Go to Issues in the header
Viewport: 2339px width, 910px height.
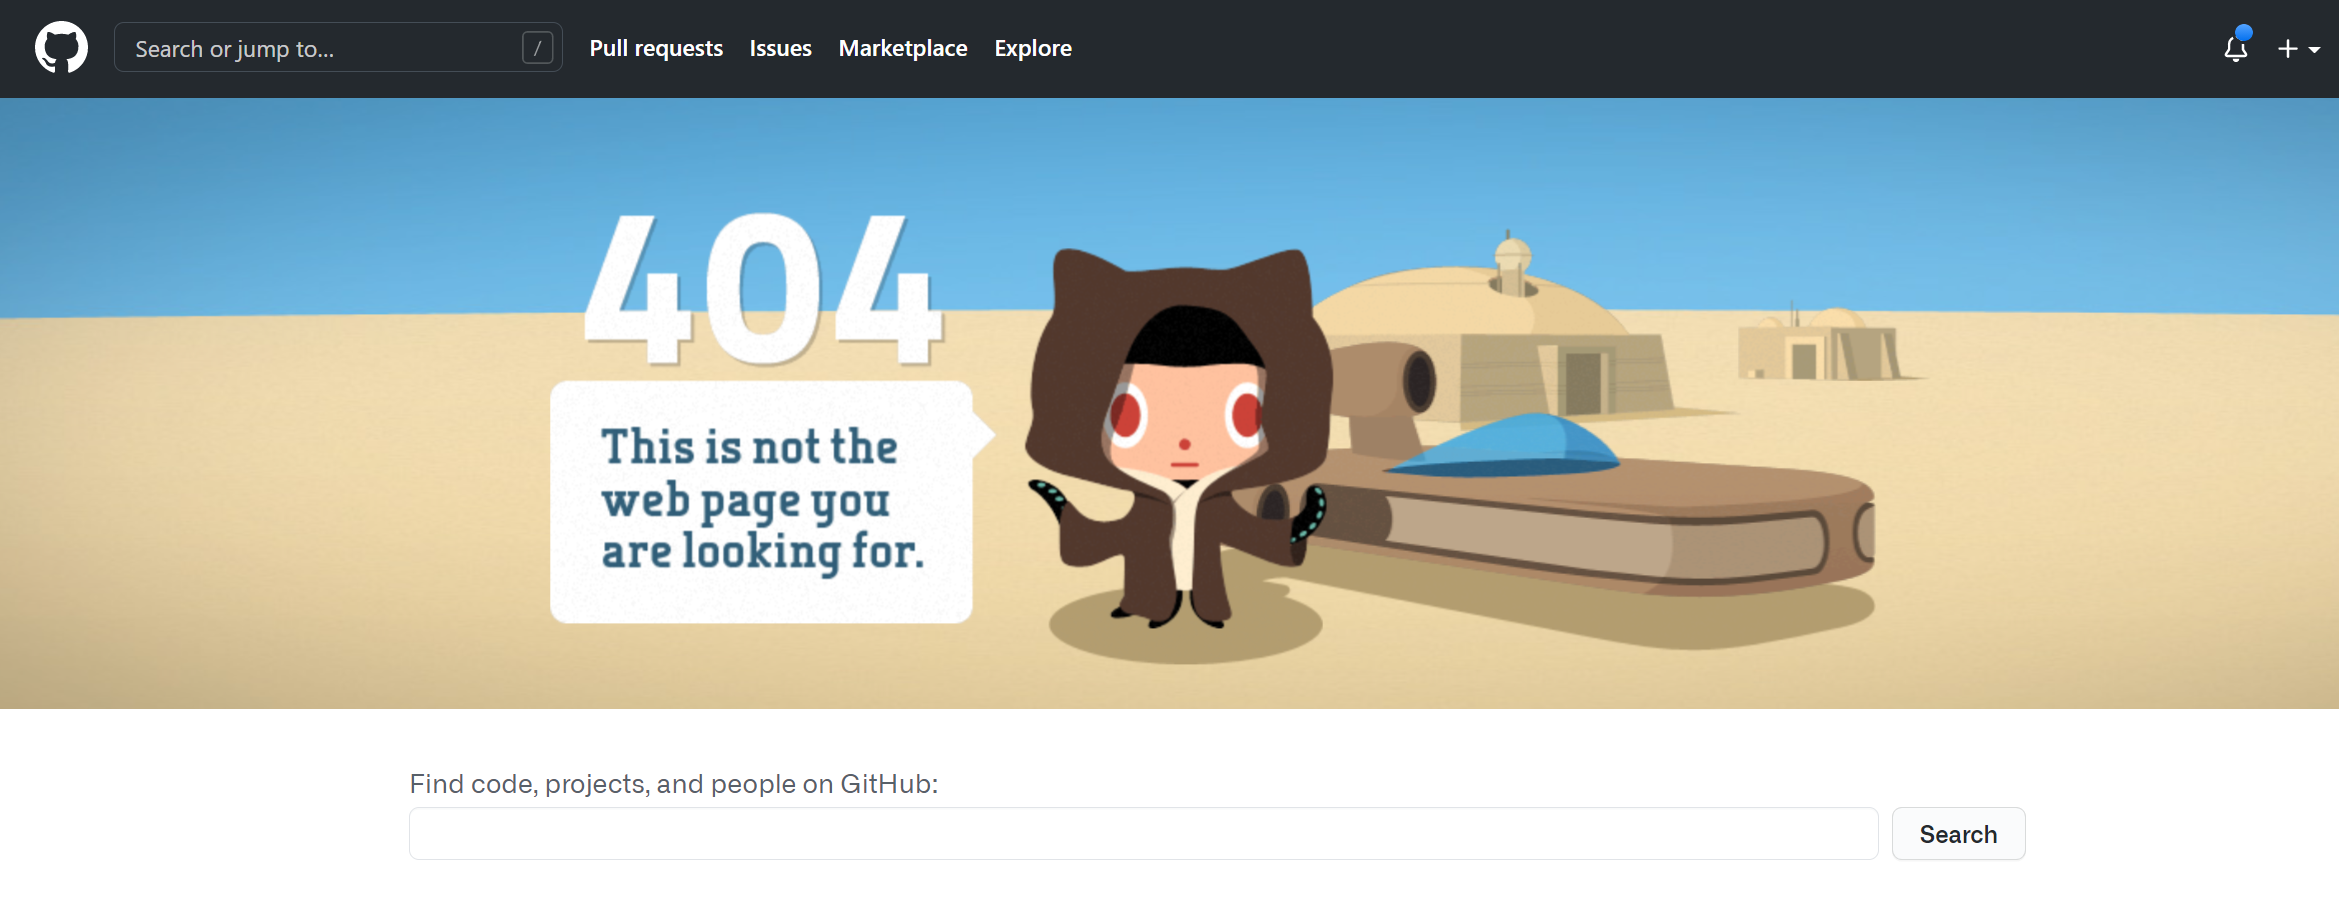tap(780, 48)
